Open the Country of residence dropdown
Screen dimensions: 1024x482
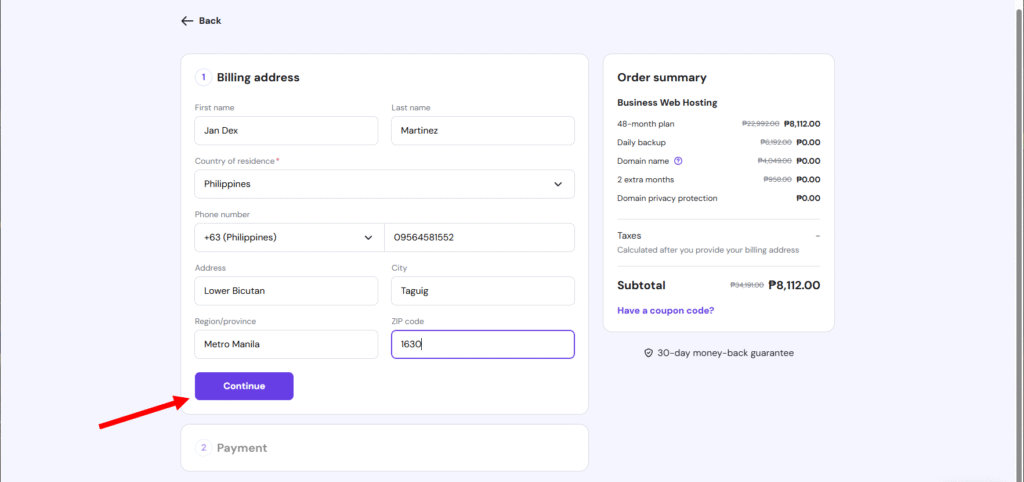click(x=385, y=184)
